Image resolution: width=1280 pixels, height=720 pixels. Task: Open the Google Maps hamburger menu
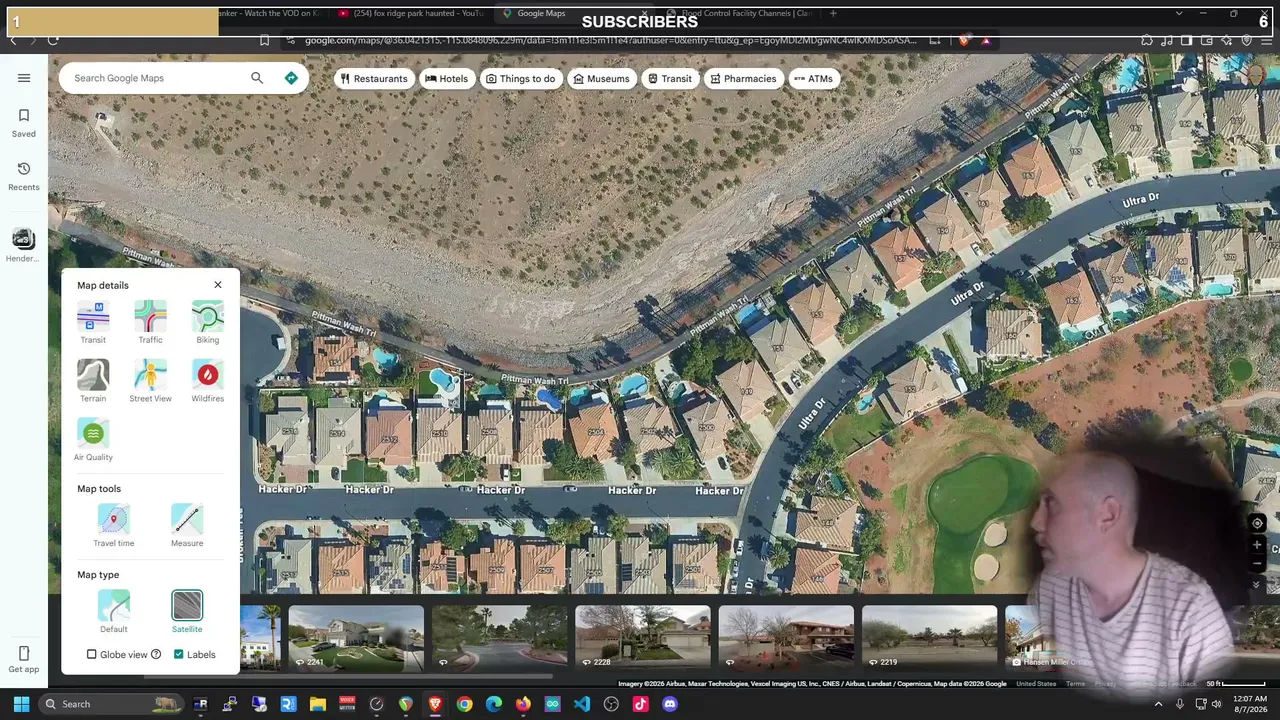tap(24, 78)
